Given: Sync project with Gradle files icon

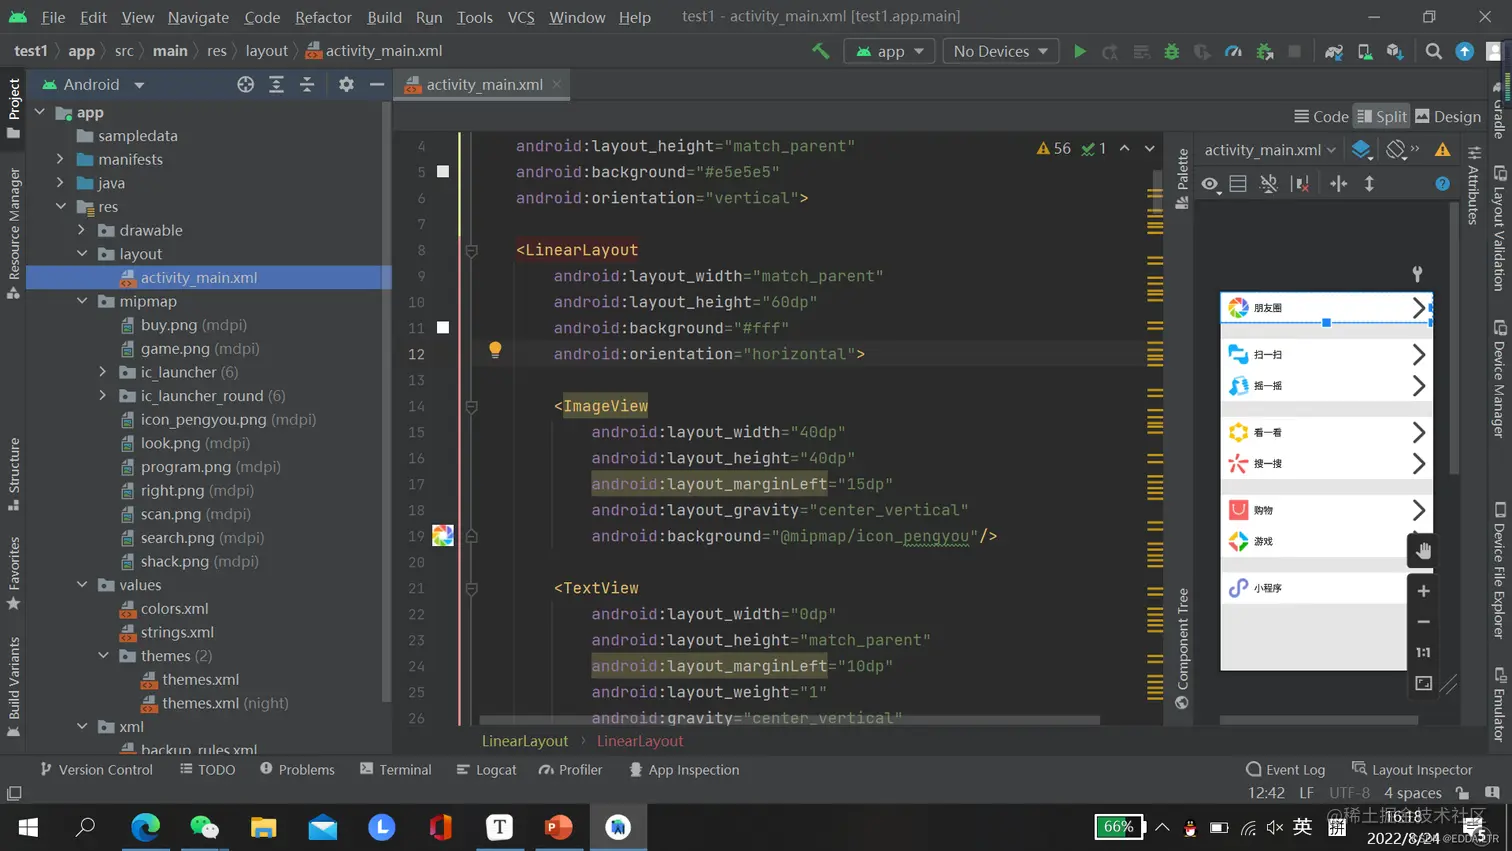Looking at the screenshot, I should [x=1333, y=51].
